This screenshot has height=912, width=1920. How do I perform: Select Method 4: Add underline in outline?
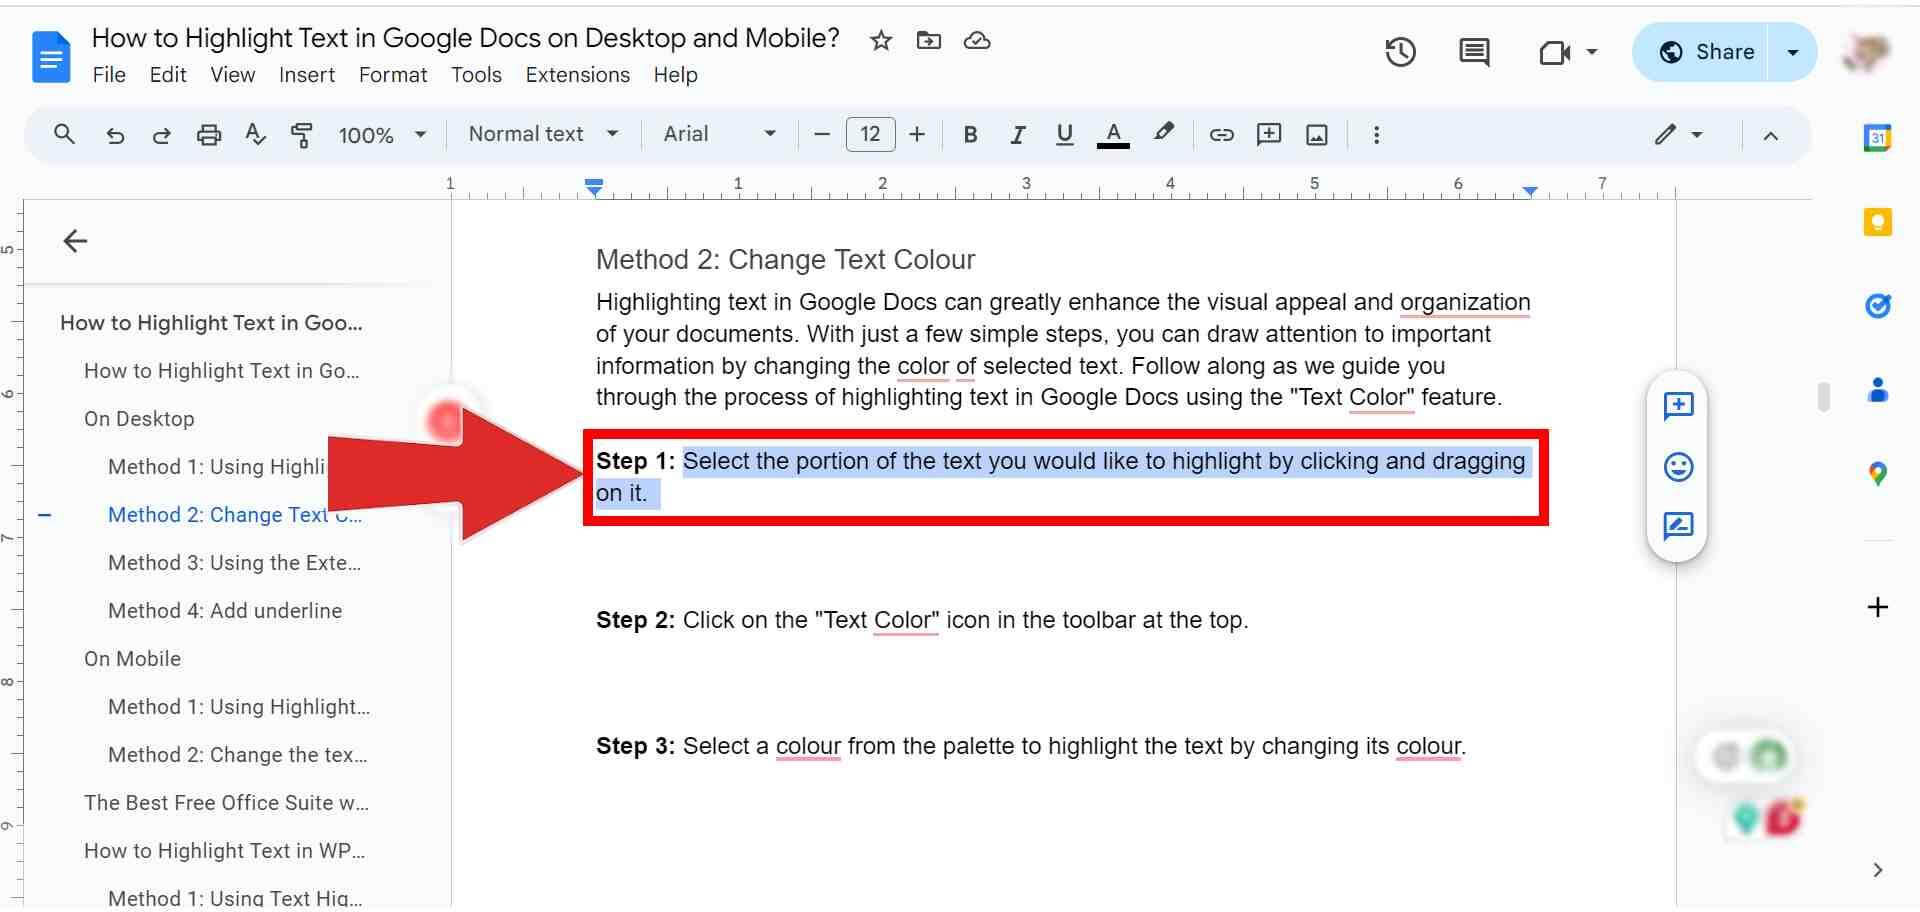tap(225, 610)
